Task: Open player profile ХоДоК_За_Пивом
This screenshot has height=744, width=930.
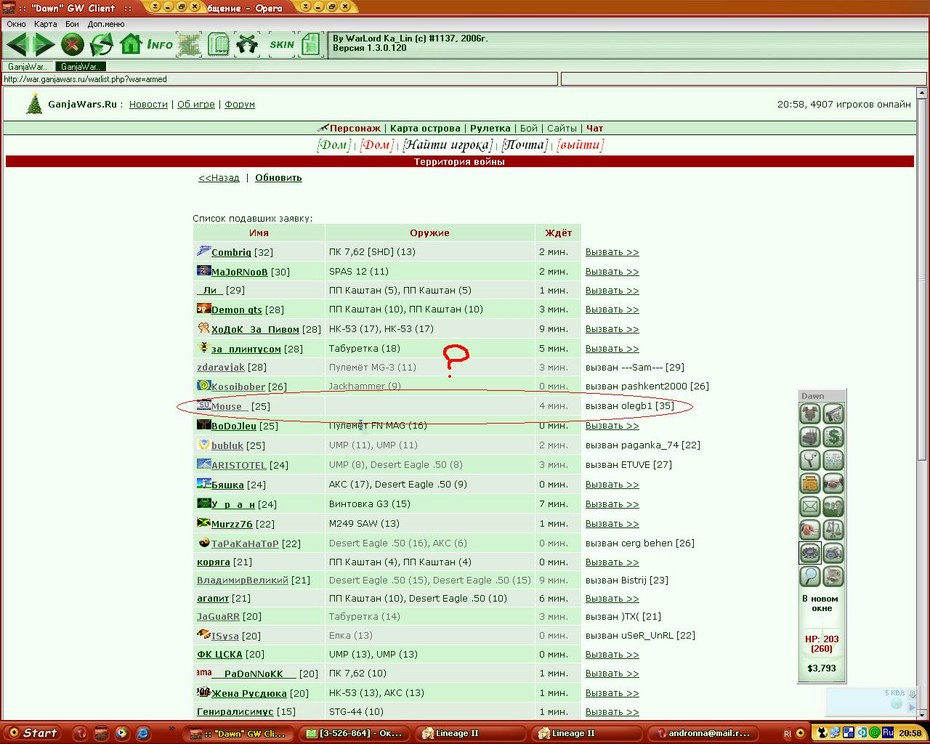Action: pyautogui.click(x=255, y=329)
